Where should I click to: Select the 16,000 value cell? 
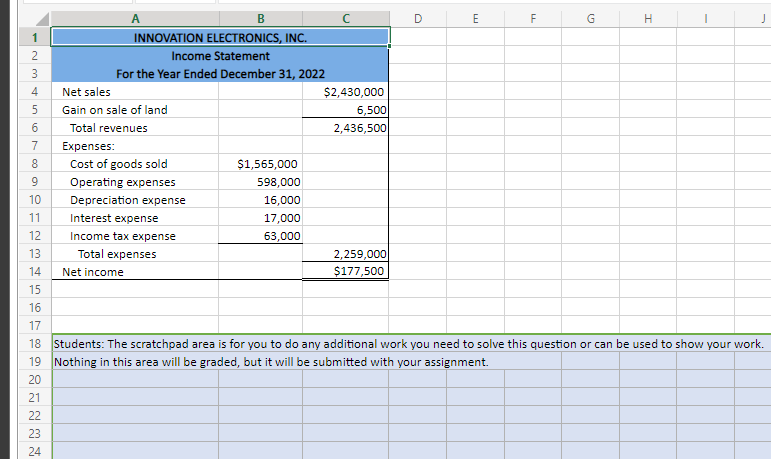(261, 200)
